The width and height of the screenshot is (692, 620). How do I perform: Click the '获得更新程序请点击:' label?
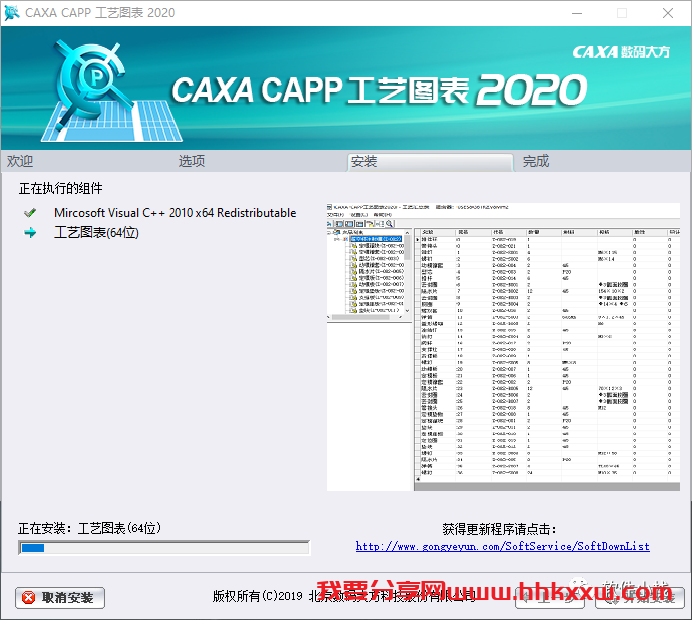point(499,529)
